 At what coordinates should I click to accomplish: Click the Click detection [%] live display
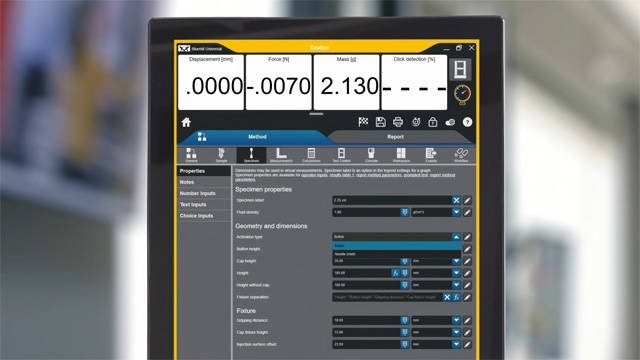pos(414,82)
